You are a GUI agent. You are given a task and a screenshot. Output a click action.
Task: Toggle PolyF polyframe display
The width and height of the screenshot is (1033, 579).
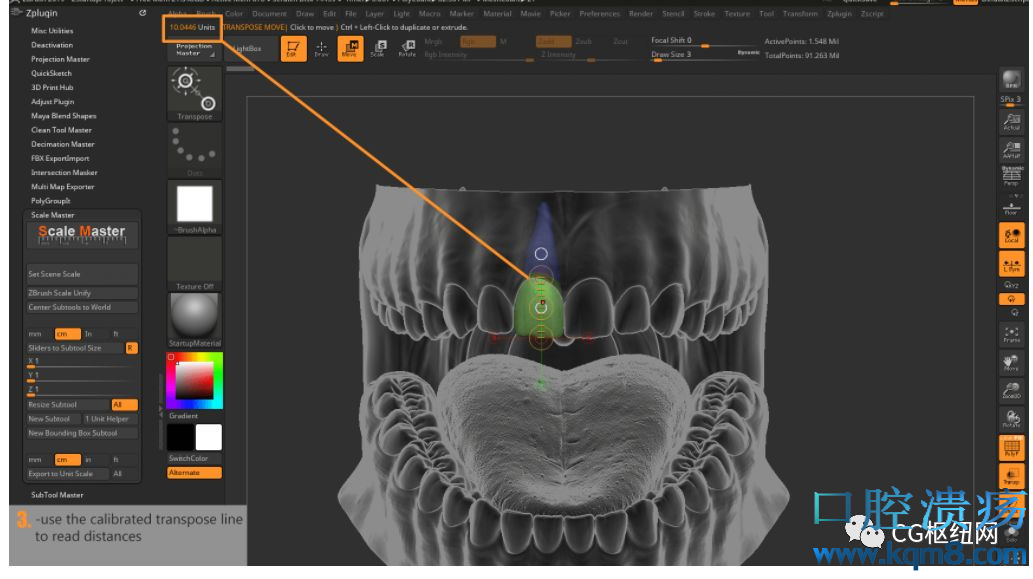tap(1011, 448)
